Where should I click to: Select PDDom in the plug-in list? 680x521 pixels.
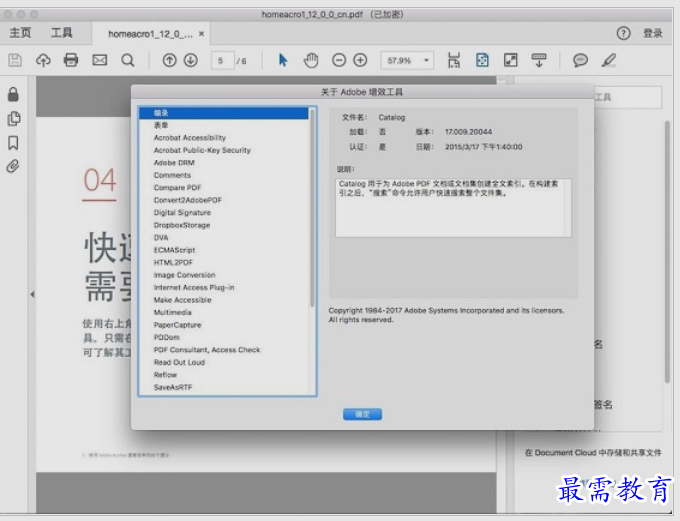point(224,338)
